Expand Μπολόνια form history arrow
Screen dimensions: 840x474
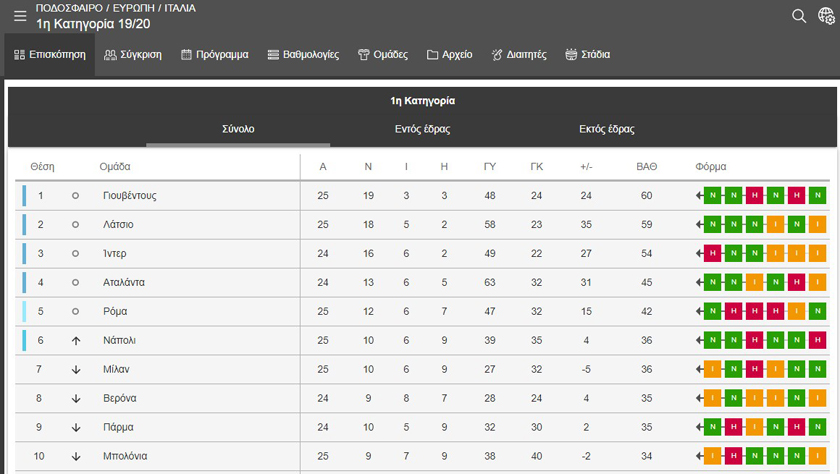(699, 456)
